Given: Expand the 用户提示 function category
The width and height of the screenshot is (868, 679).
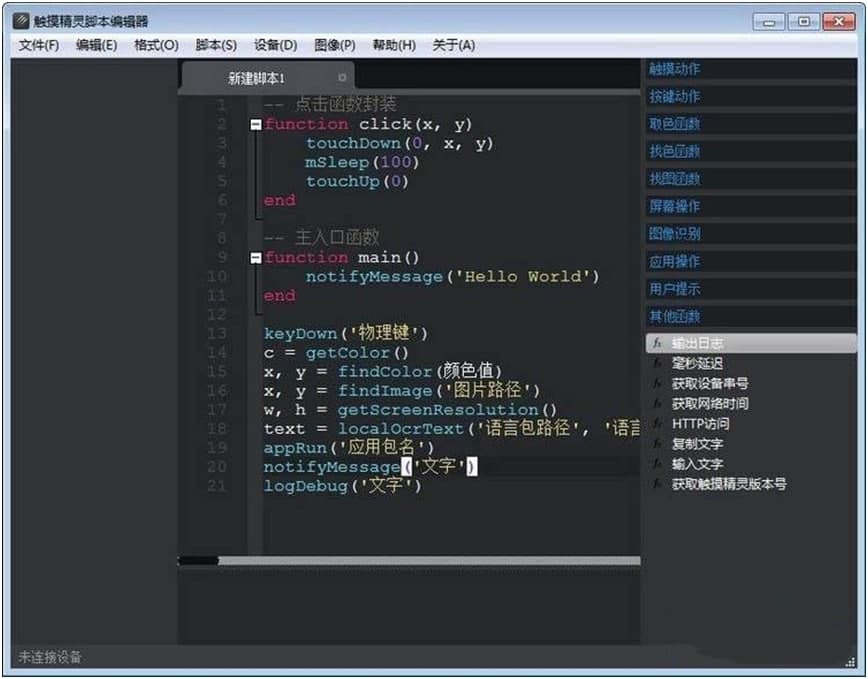Looking at the screenshot, I should (x=751, y=289).
